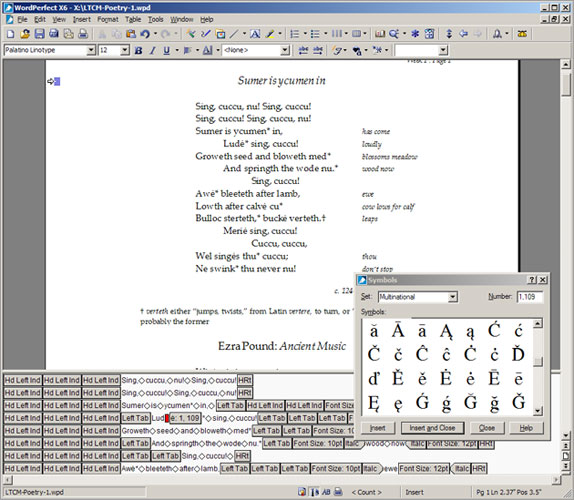Open the Table menu
Screen dimensions: 574x500
coord(133,19)
